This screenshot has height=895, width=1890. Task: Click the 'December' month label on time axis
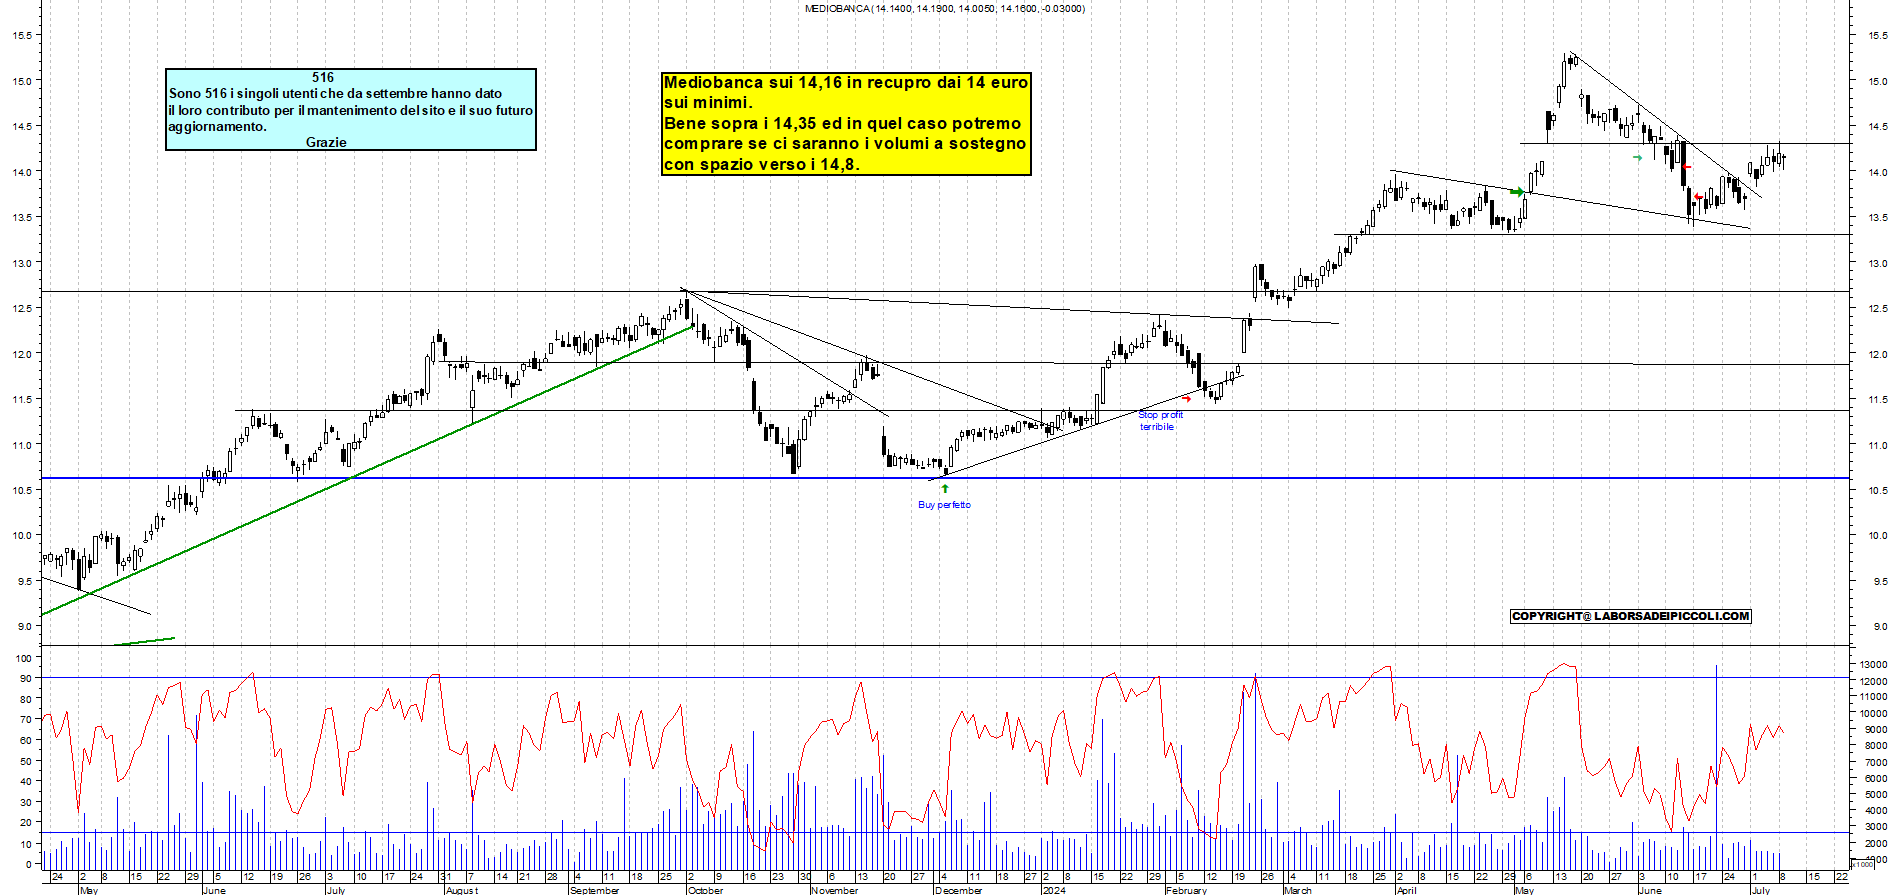(958, 890)
